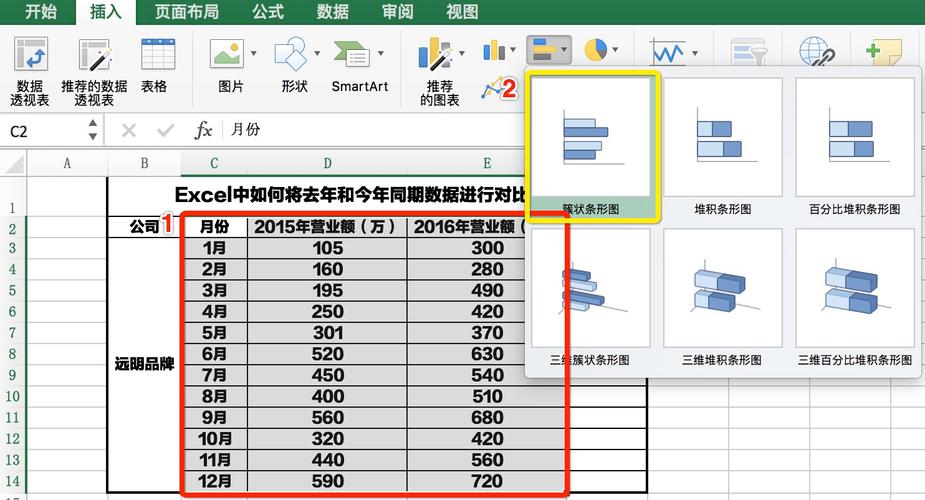
Task: Click the 公司 header cell
Action: coord(144,226)
